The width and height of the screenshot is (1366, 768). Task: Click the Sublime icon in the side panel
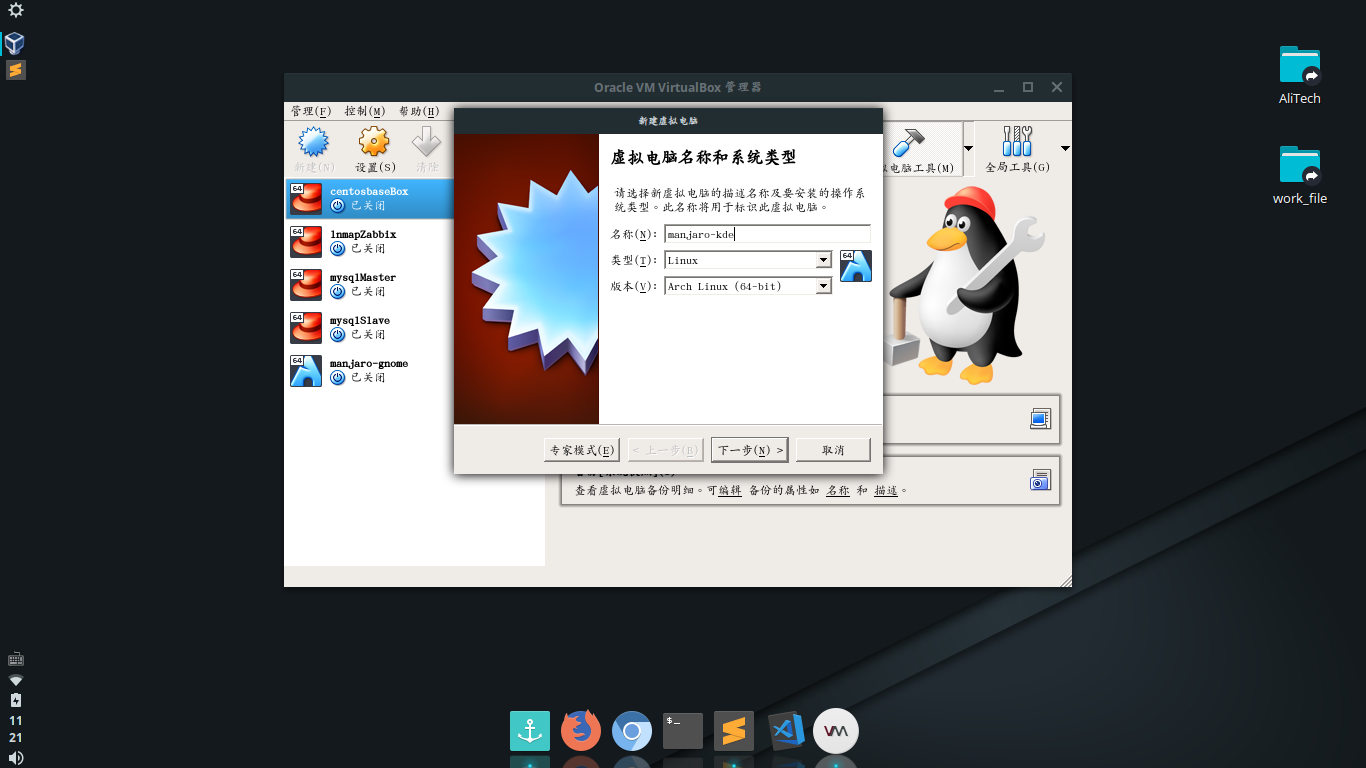pos(15,70)
